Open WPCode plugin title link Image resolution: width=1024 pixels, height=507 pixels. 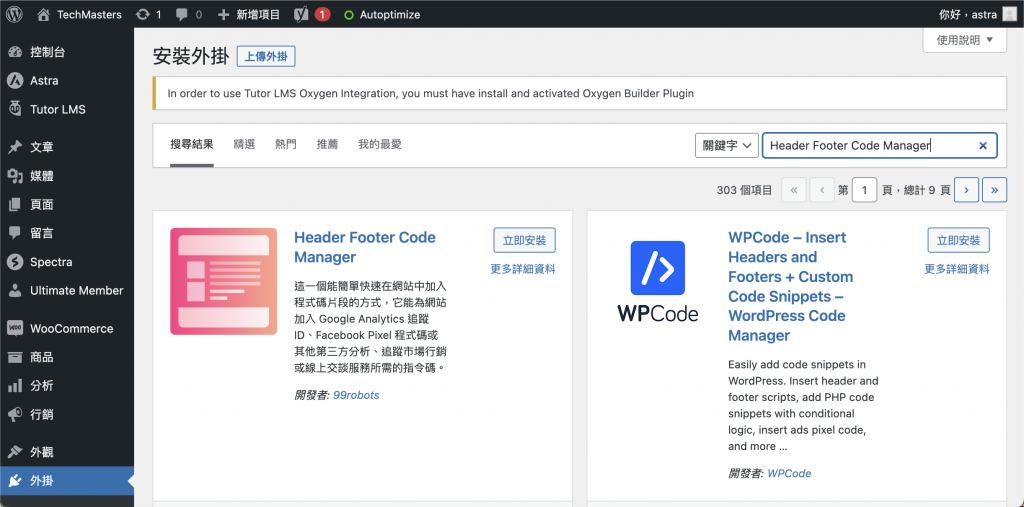click(x=790, y=286)
